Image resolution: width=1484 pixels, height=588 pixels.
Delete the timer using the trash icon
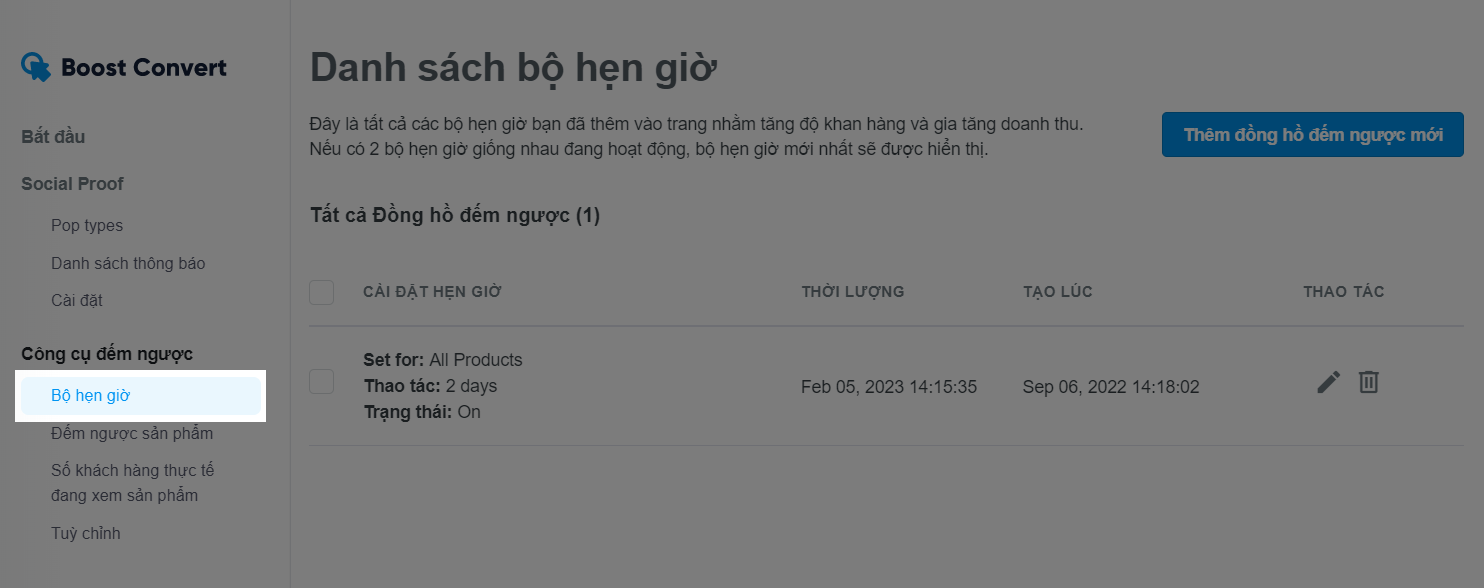(x=1368, y=382)
